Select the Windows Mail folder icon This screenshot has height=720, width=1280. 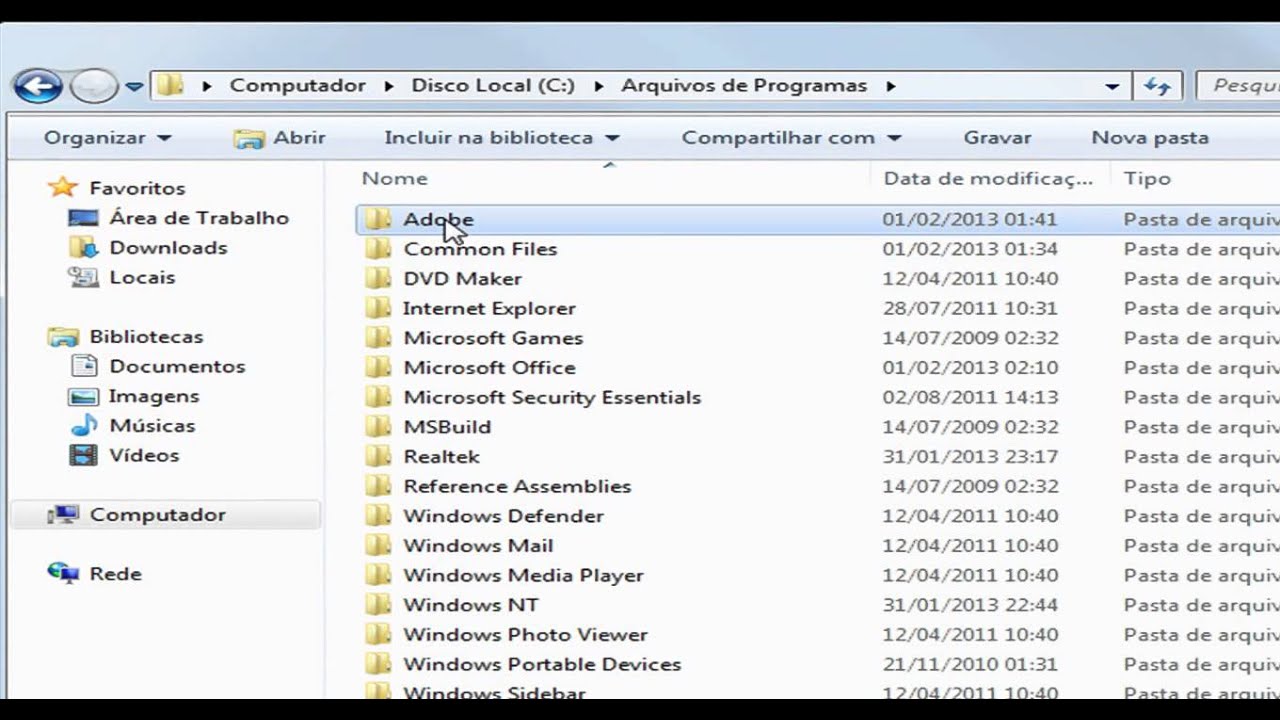point(377,546)
